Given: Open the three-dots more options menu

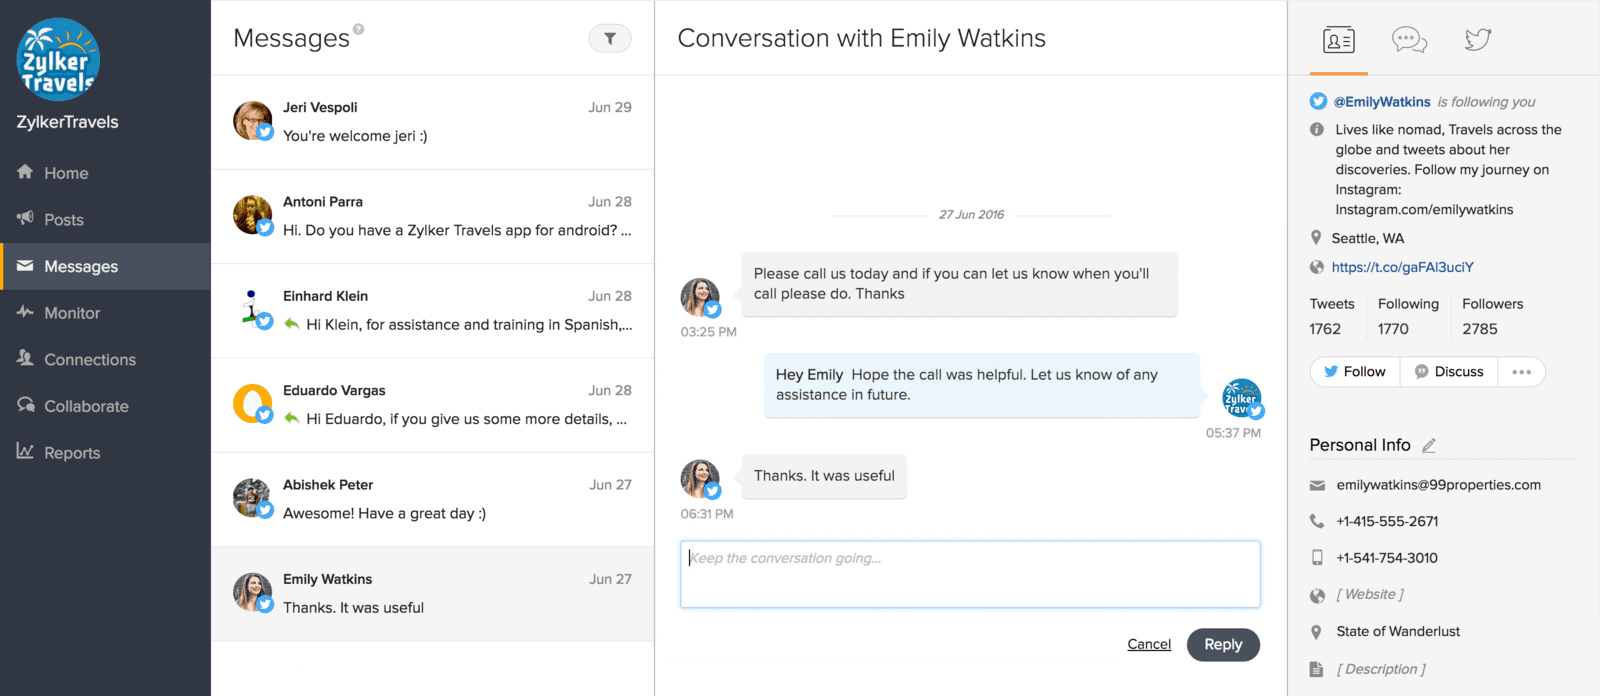Looking at the screenshot, I should click(1521, 372).
